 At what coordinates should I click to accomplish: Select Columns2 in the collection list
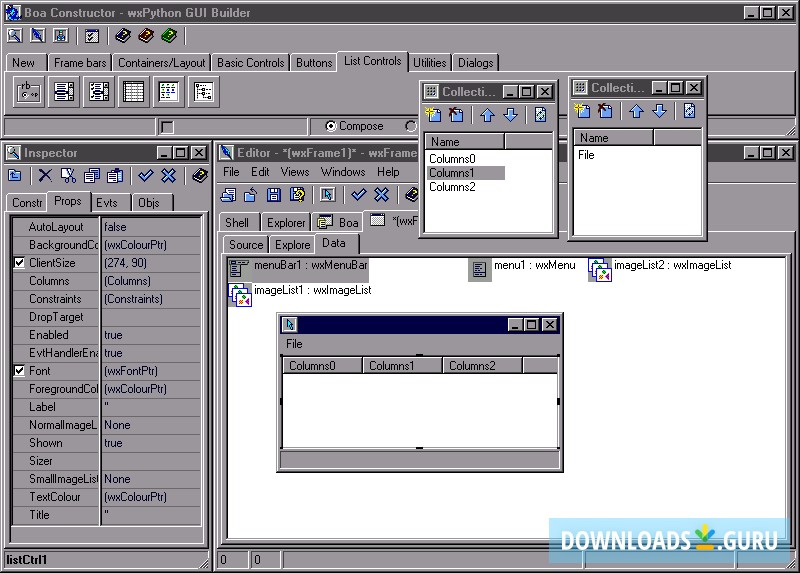452,187
